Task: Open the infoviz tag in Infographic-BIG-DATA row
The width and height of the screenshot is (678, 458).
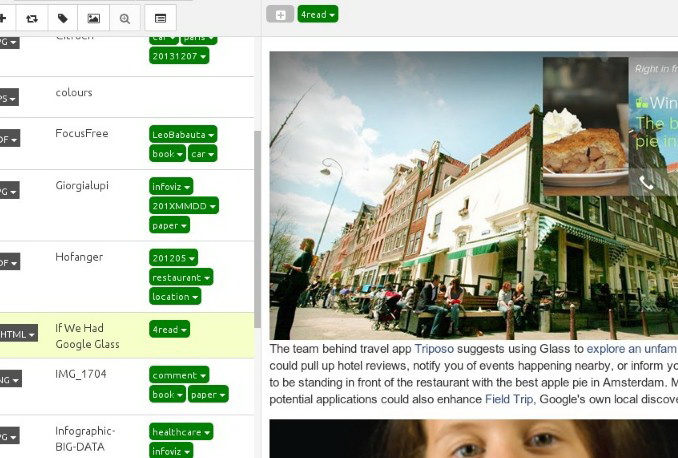Action: coord(171,451)
